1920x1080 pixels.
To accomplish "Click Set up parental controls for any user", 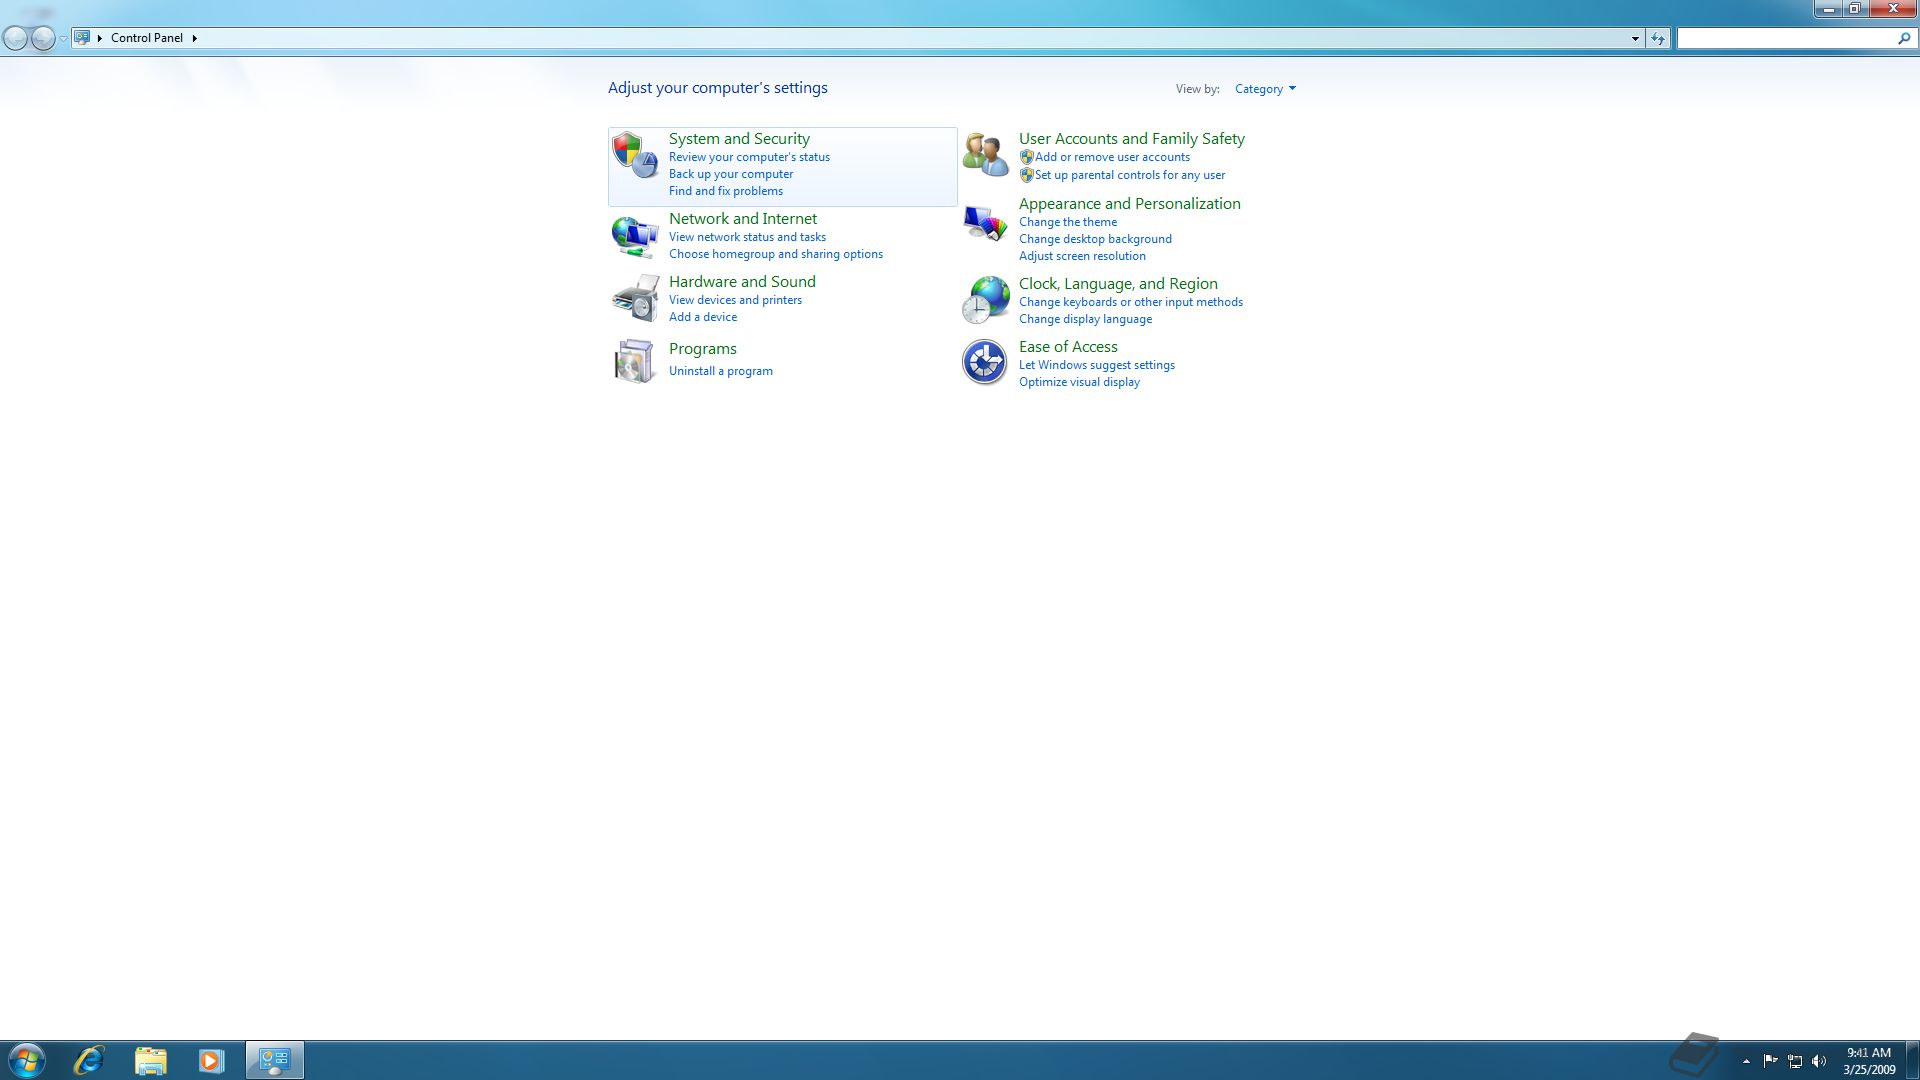I will (x=1130, y=175).
